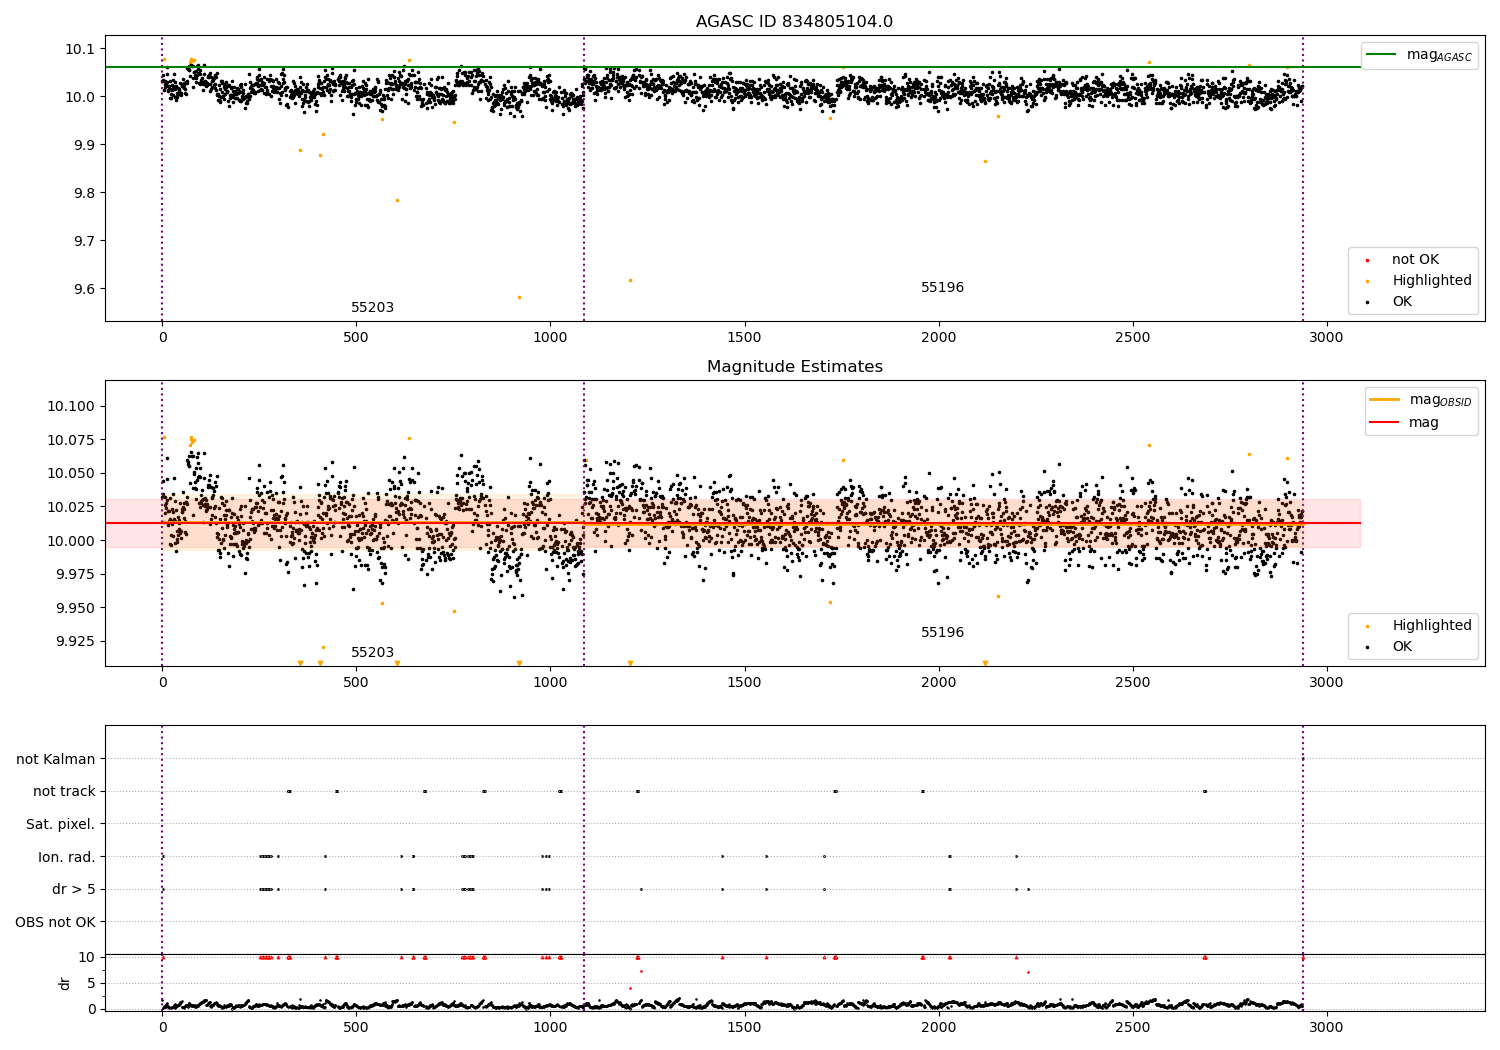Click the plot title AGASC ID 834805104.0

click(794, 22)
